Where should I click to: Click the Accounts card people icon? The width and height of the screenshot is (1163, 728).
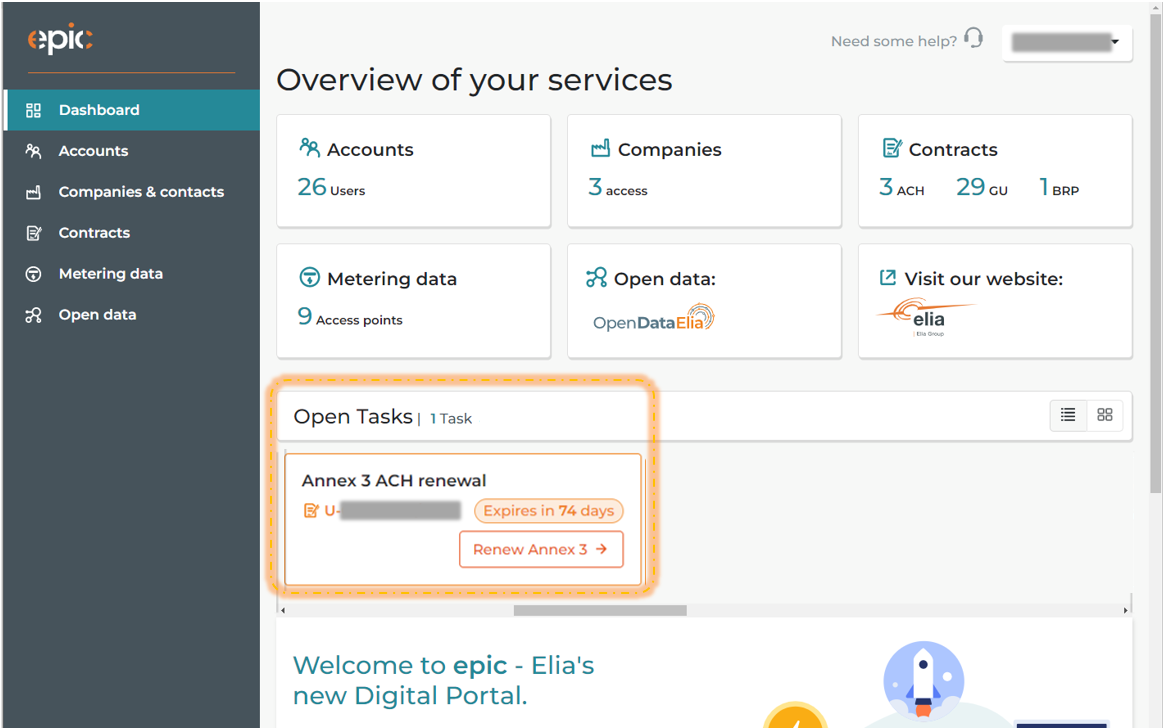(309, 148)
